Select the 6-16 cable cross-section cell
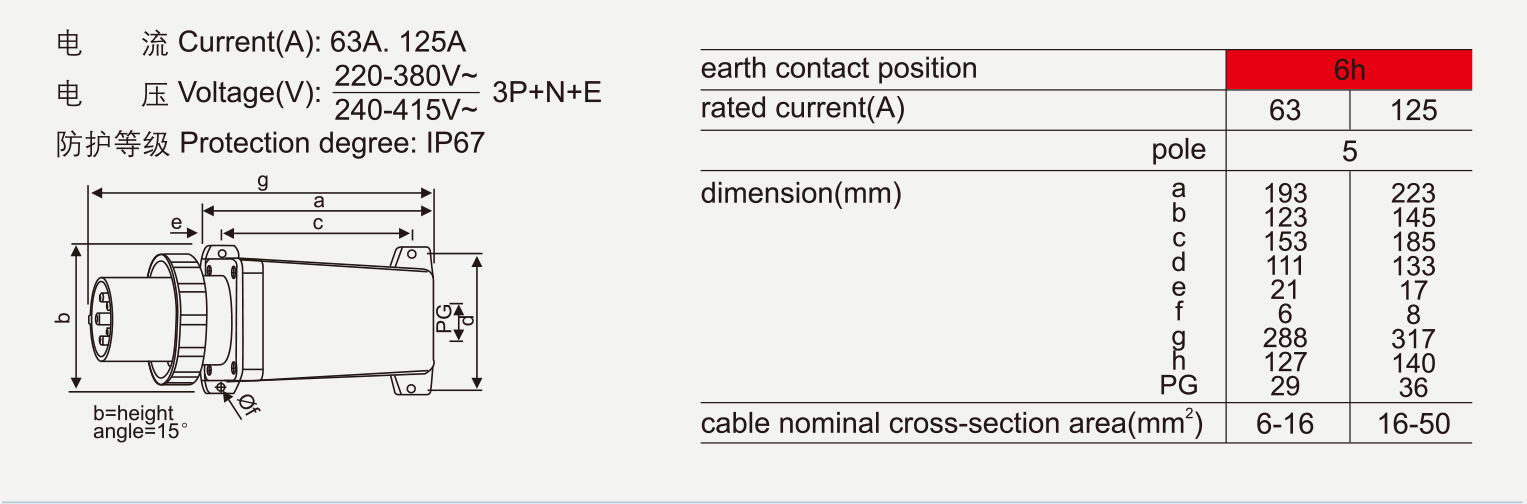This screenshot has height=504, width=1527. (1285, 424)
